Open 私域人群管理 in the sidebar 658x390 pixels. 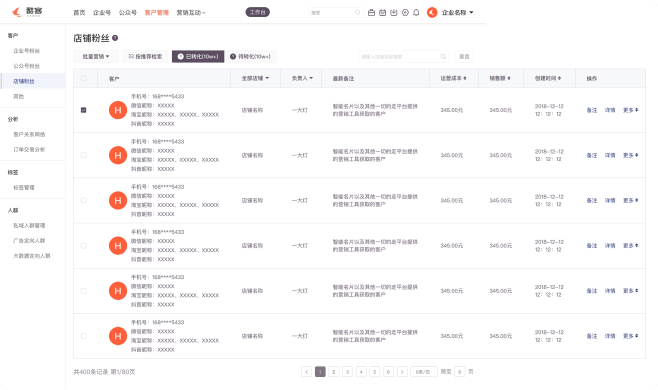[29, 225]
